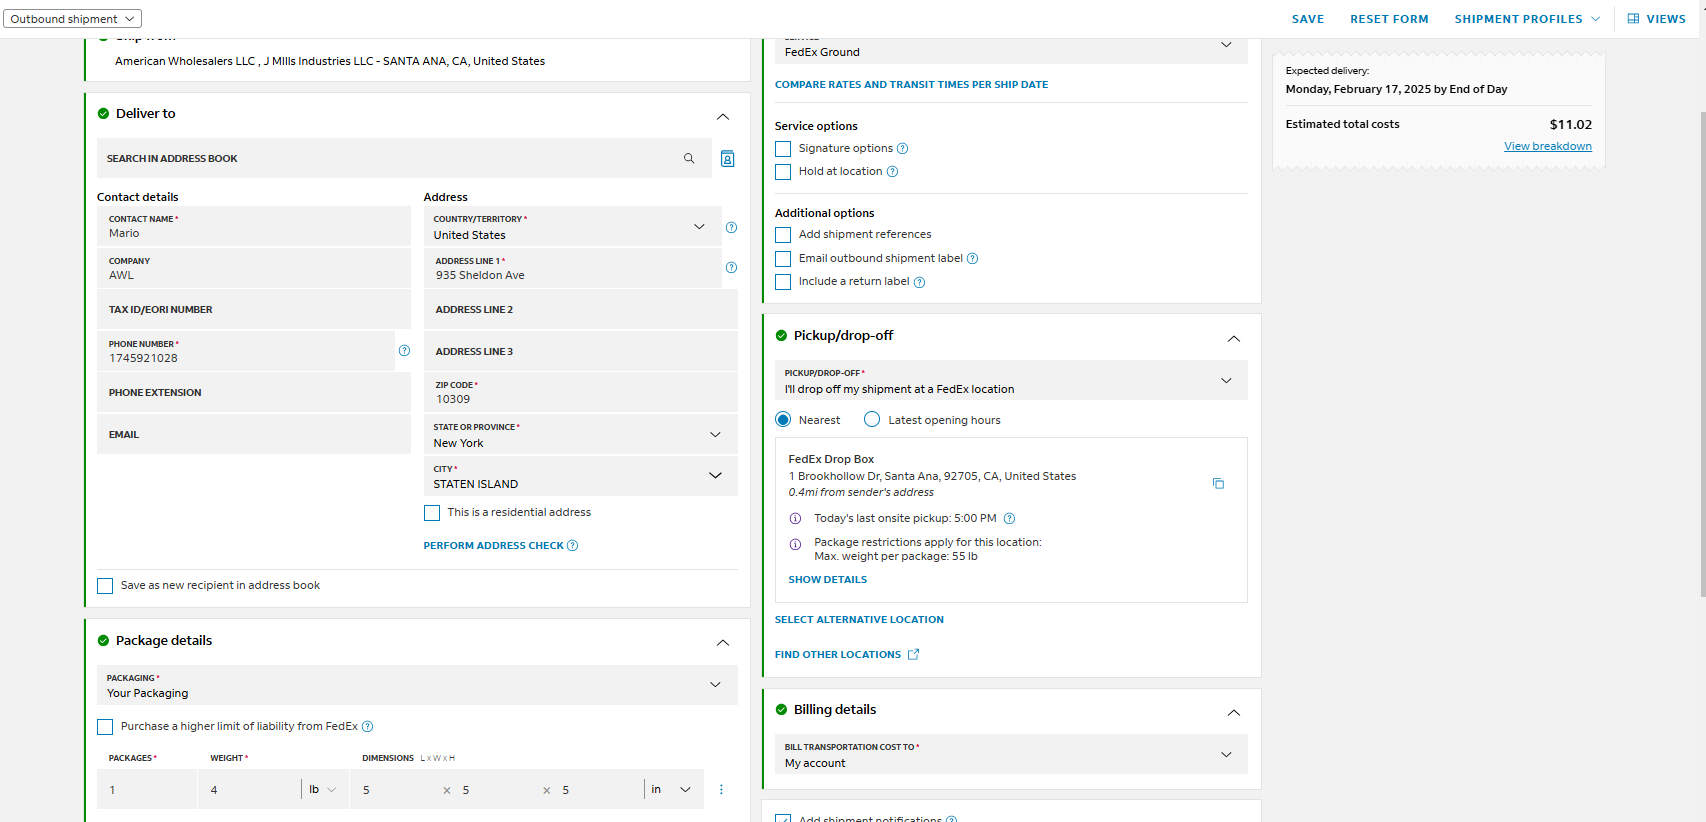Screen dimensions: 1706x822
Task: Check Include a return label box
Action: click(x=783, y=282)
